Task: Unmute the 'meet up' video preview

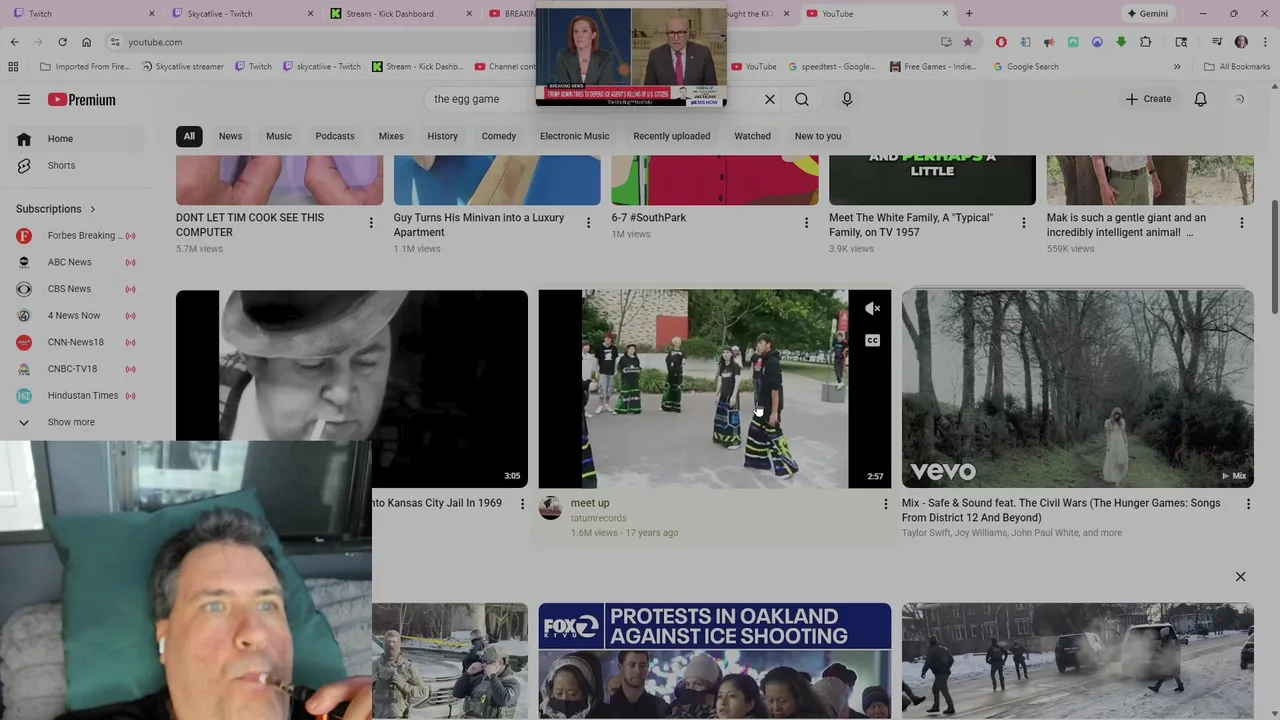Action: 872,309
